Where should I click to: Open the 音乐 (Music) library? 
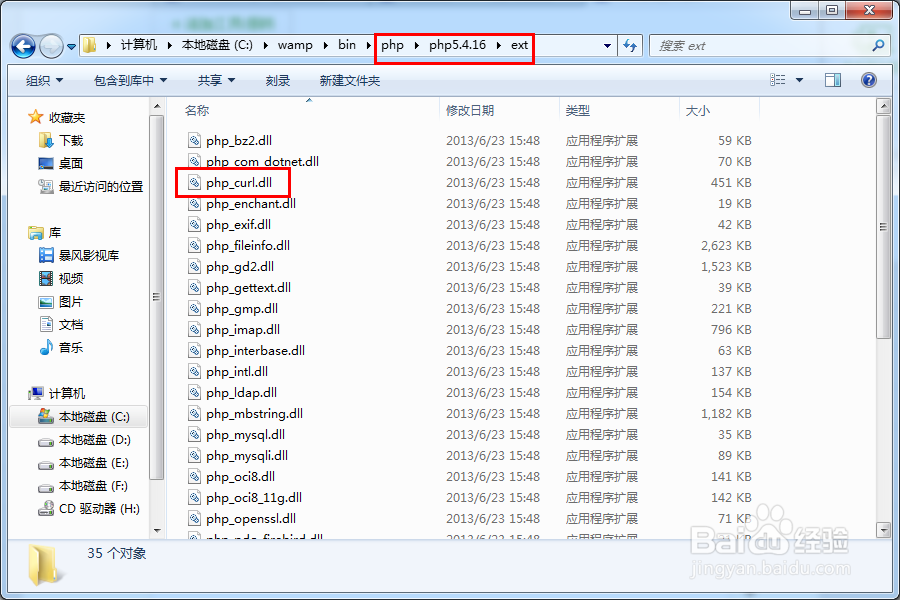click(63, 349)
